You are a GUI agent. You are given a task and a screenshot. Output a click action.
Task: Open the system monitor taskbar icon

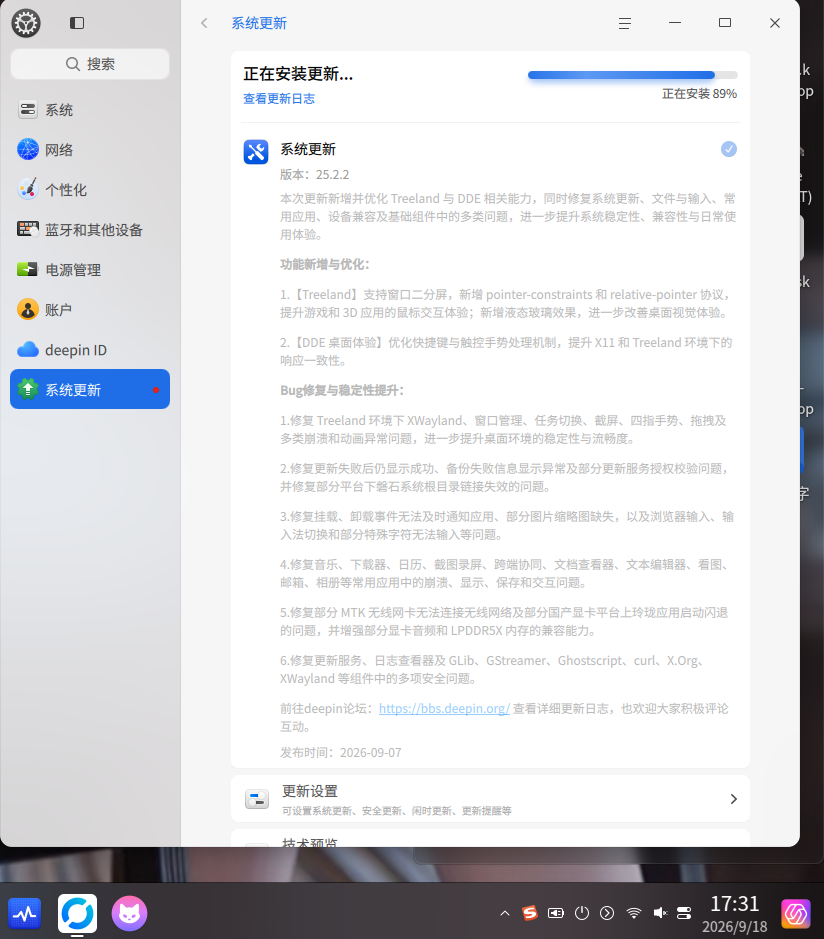(x=25, y=913)
